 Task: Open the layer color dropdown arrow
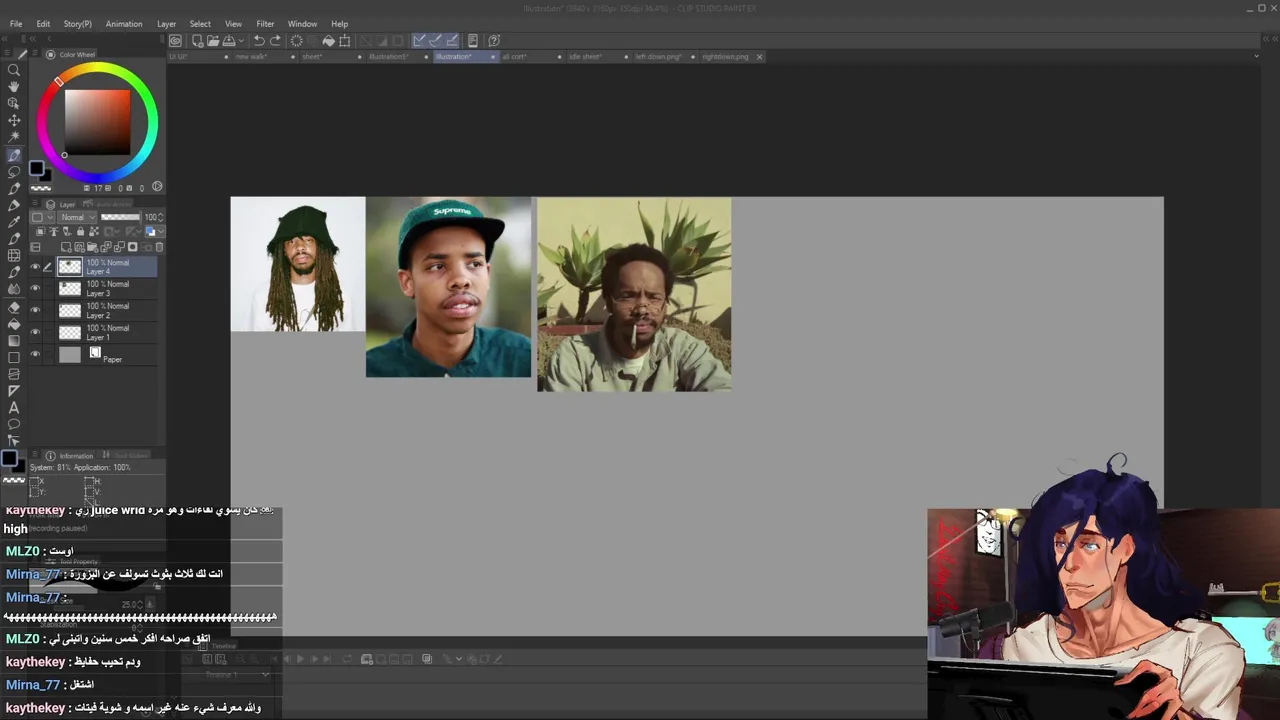[x=161, y=231]
